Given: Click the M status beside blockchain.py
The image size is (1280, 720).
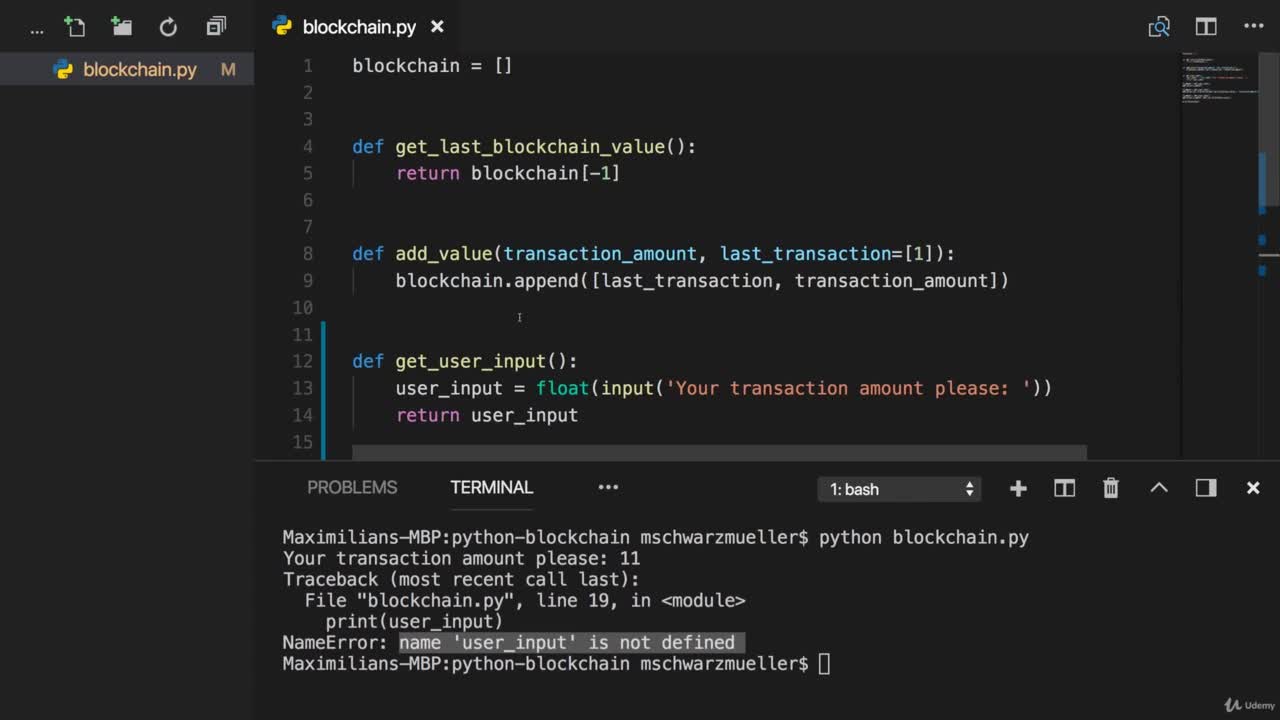Looking at the screenshot, I should point(228,70).
